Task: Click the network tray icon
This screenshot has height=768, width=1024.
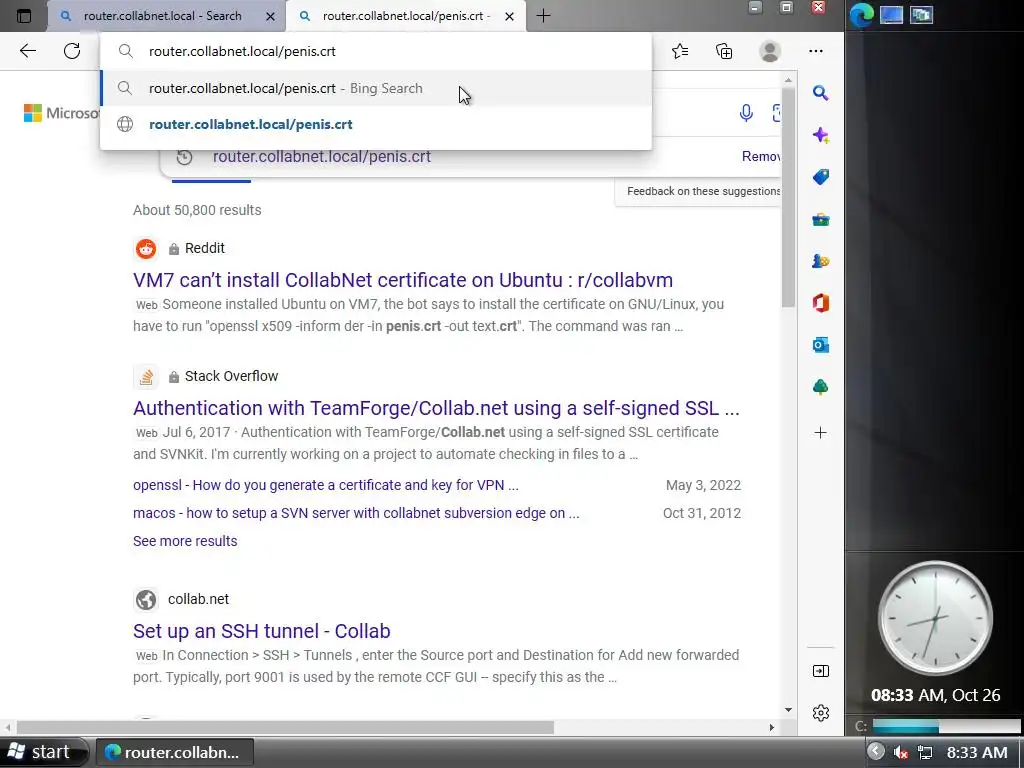Action: point(925,752)
